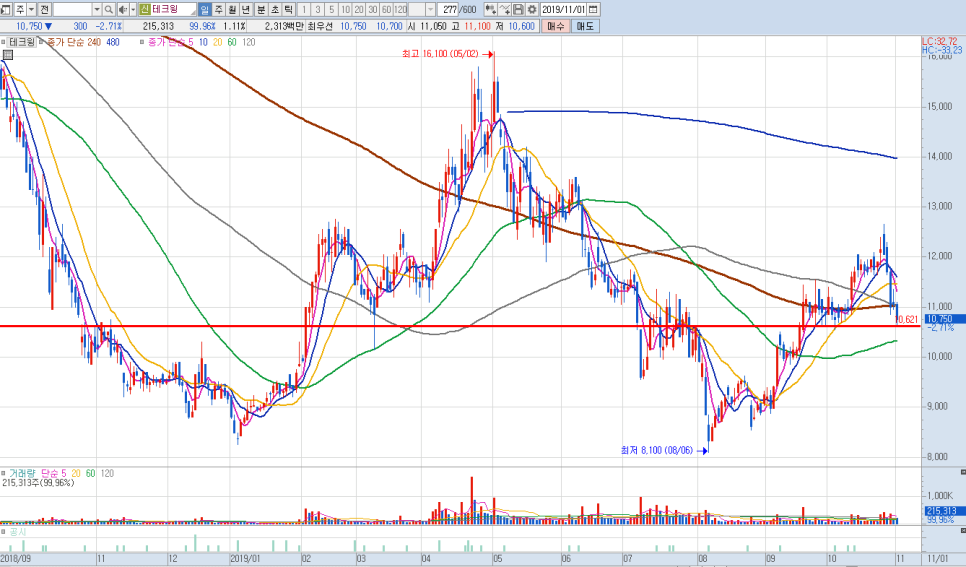The image size is (966, 567).
Task: Click the 매수 buy button
Action: [555, 27]
